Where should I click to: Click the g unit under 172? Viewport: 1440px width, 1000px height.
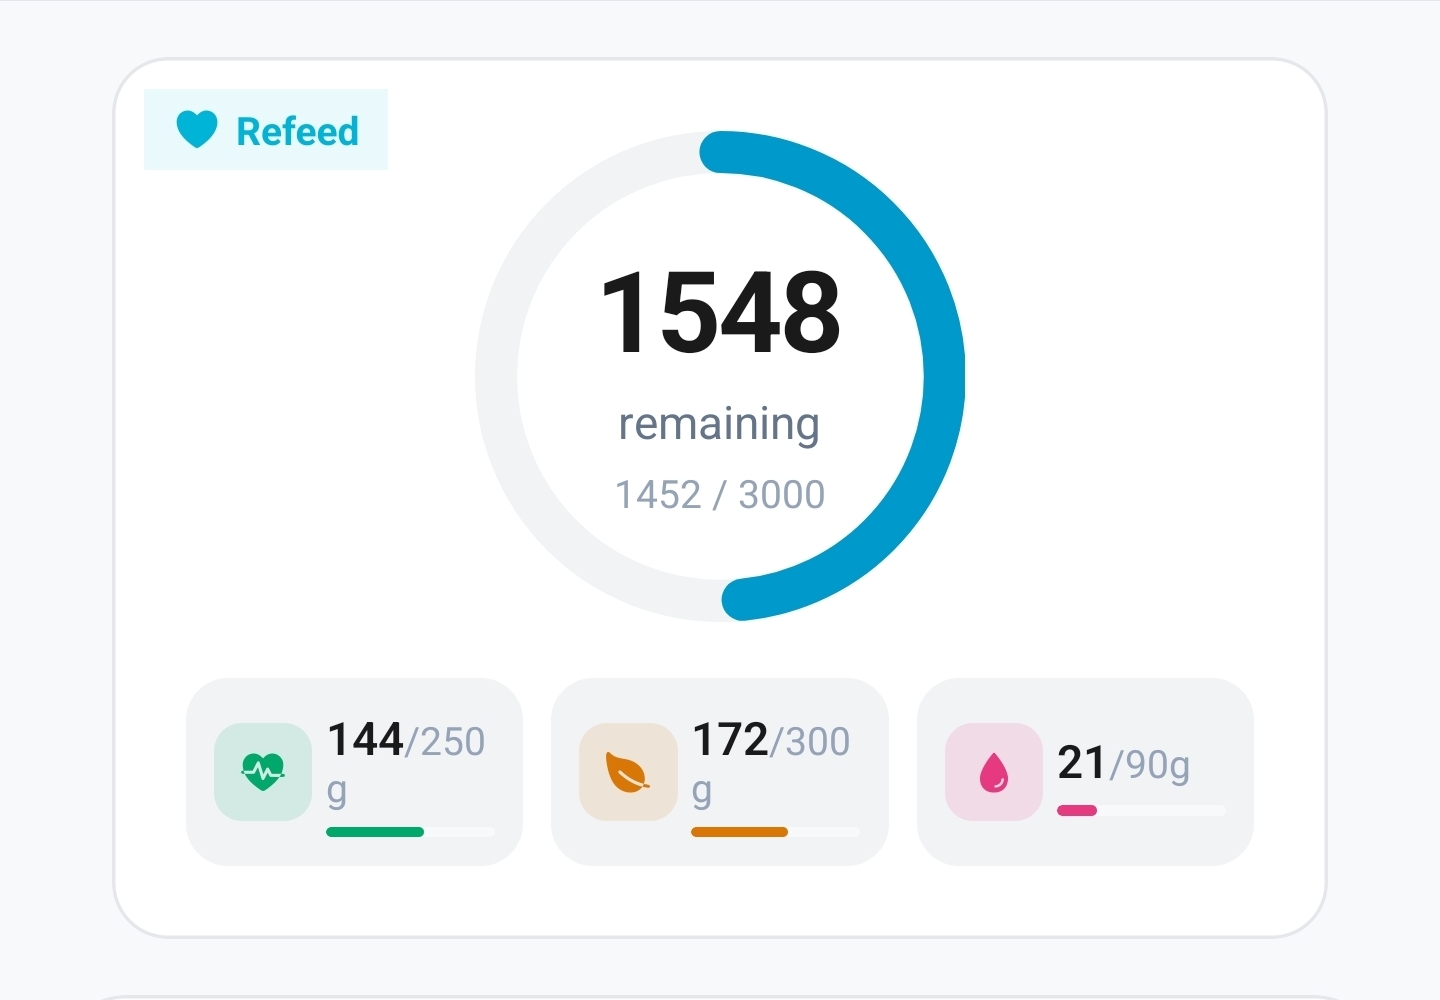tap(702, 792)
